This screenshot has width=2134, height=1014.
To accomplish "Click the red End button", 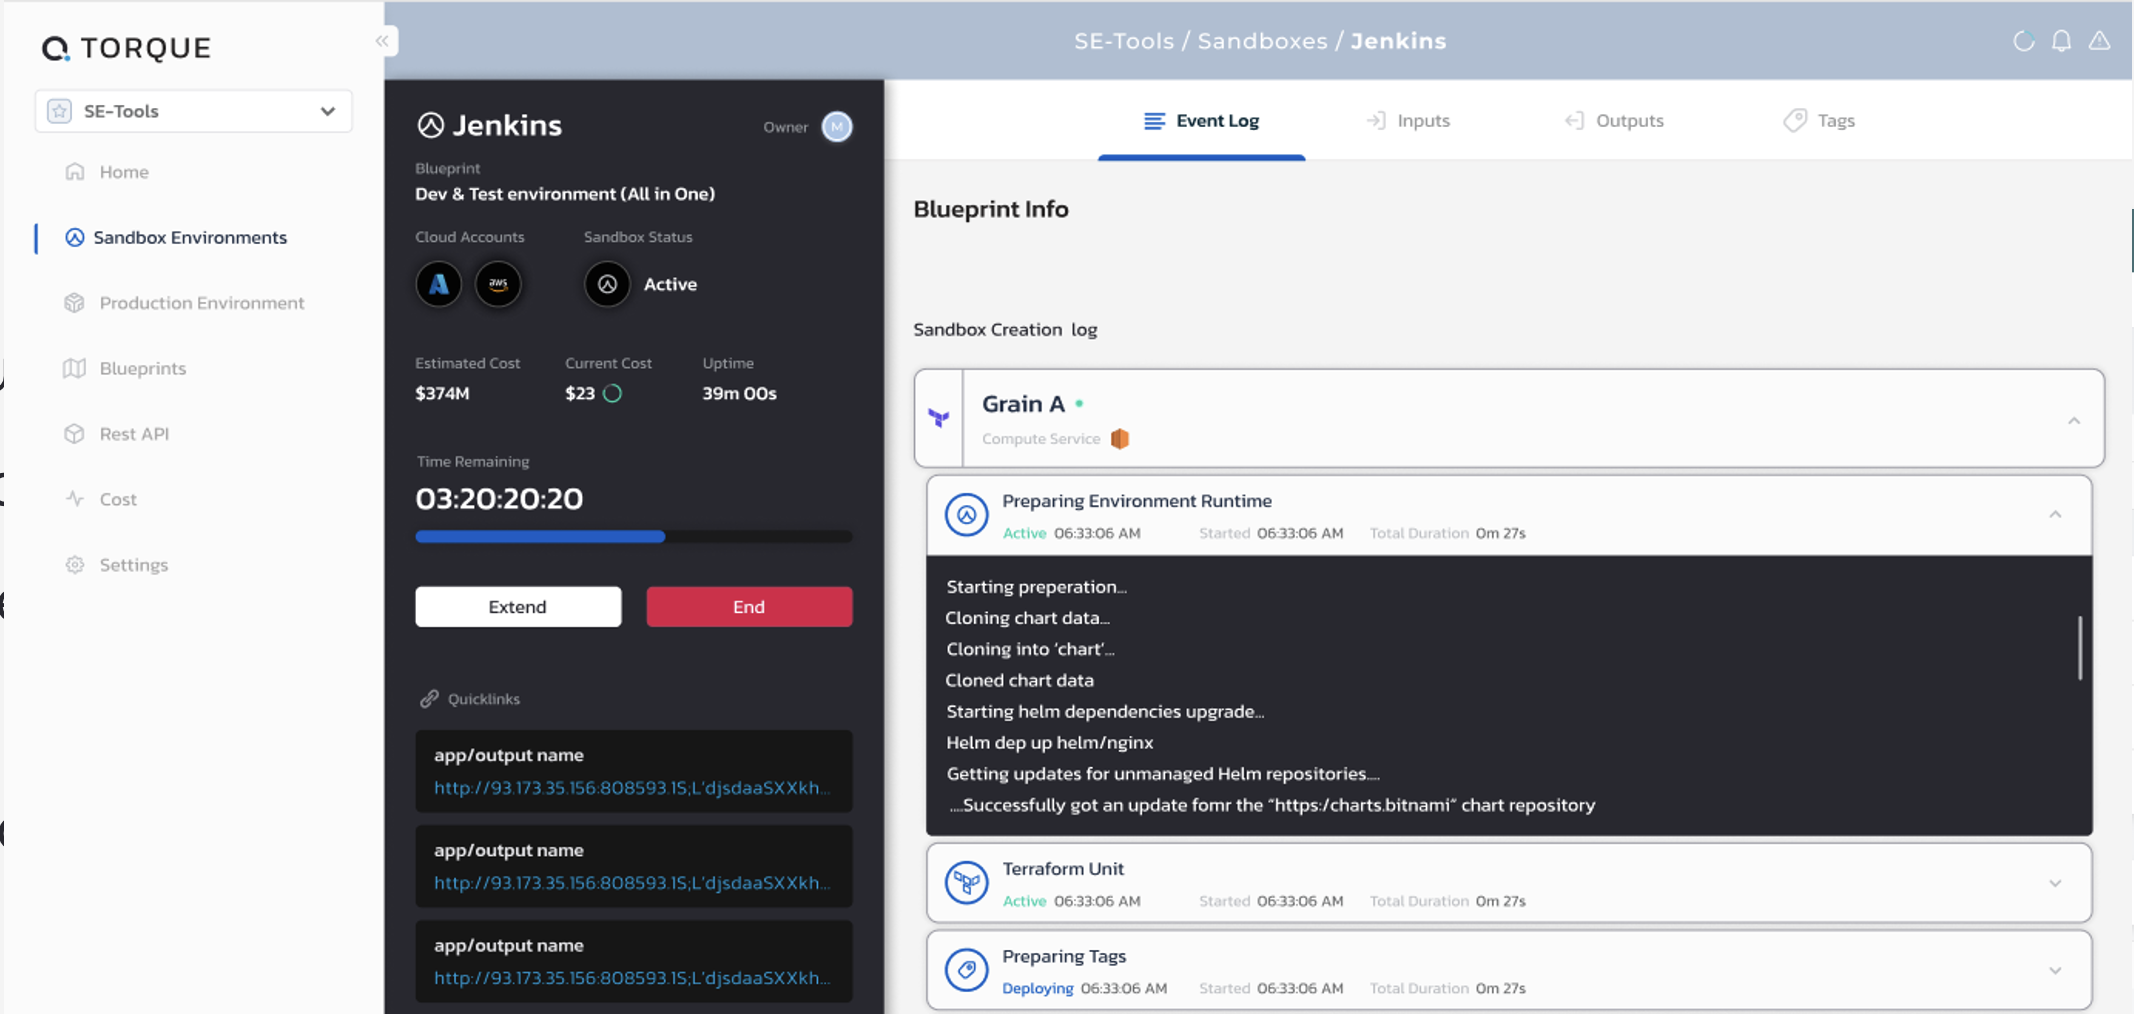I will click(749, 607).
